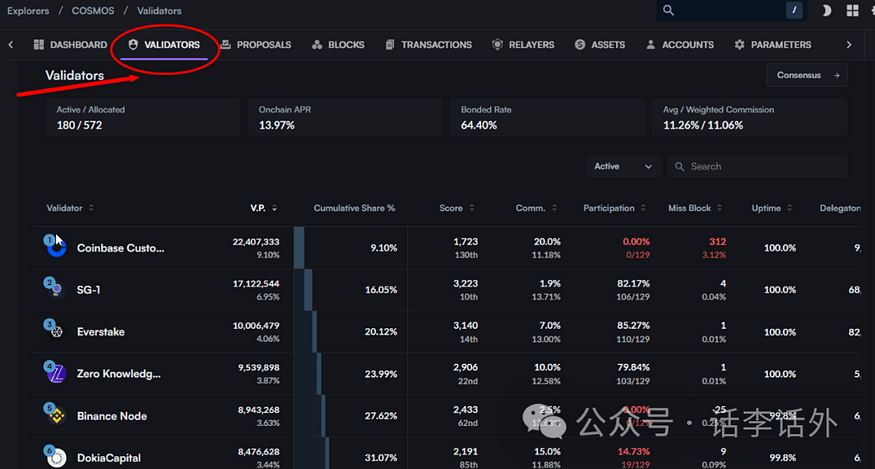
Task: Open the Parameters tab
Action: point(773,45)
